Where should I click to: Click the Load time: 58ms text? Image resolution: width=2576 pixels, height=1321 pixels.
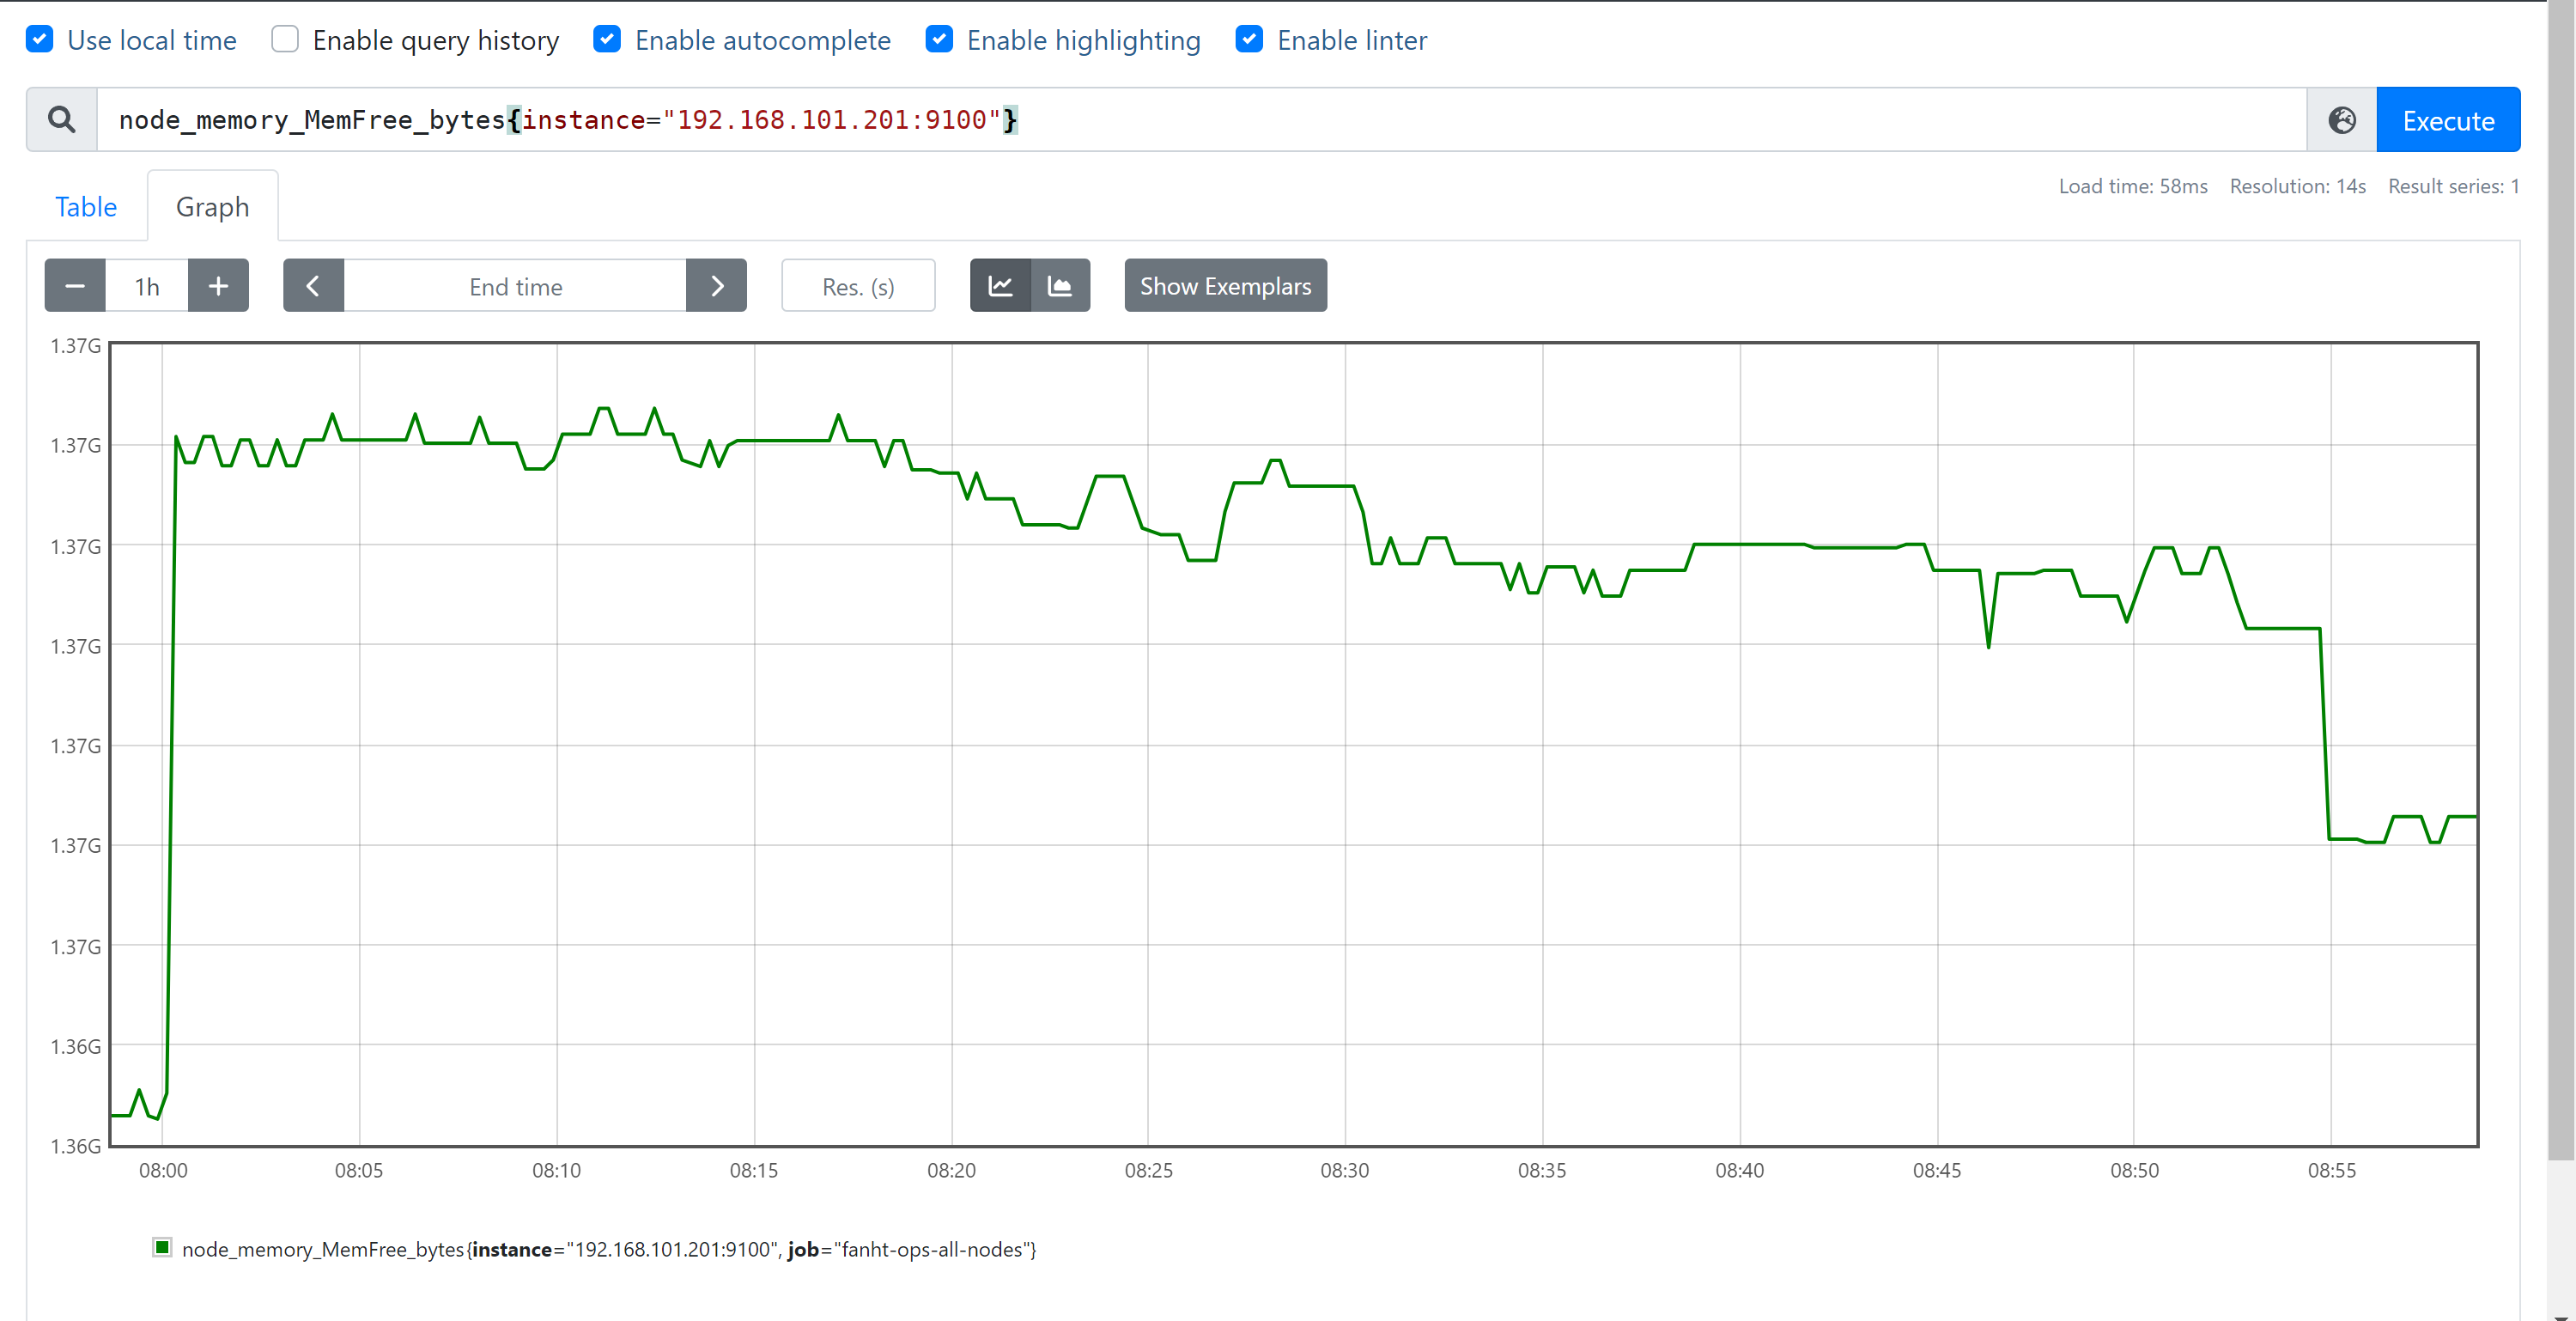tap(2133, 186)
